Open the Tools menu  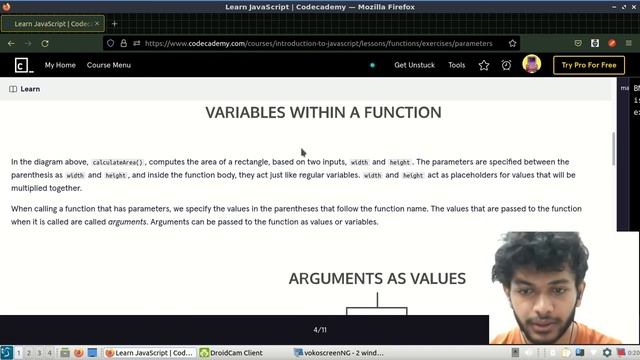point(456,65)
